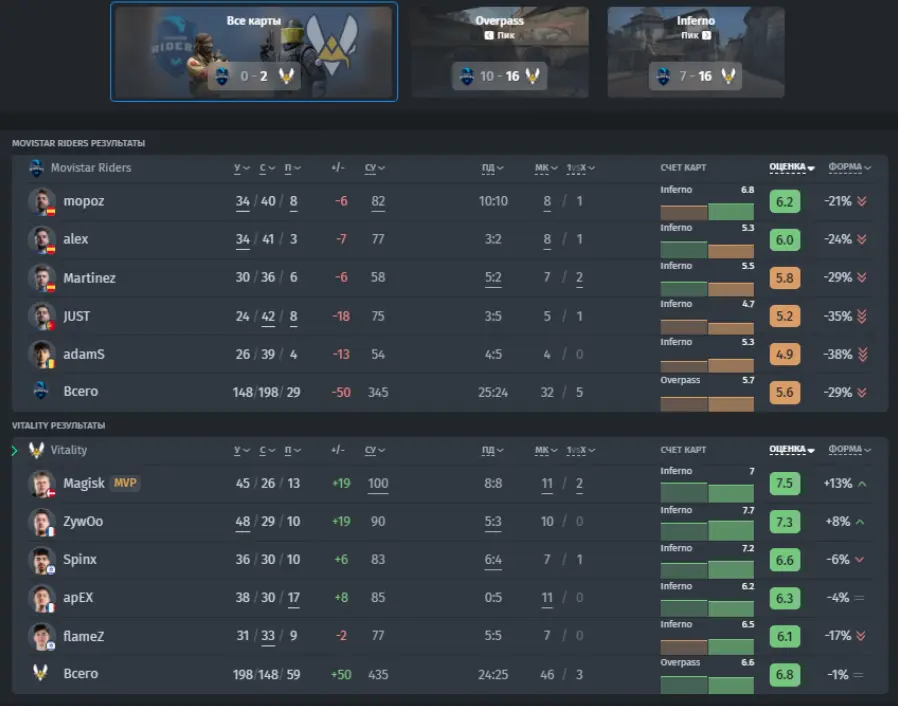This screenshot has height=706, width=898.
Task: Select the Все карты map tab
Action: tap(254, 52)
